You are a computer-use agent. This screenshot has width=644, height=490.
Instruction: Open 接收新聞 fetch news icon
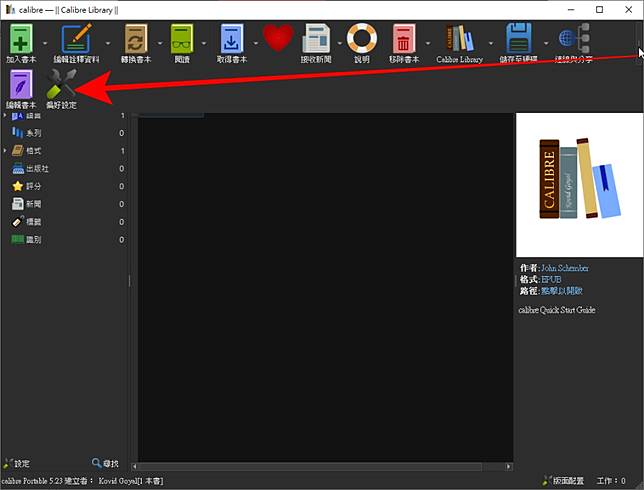coord(316,39)
